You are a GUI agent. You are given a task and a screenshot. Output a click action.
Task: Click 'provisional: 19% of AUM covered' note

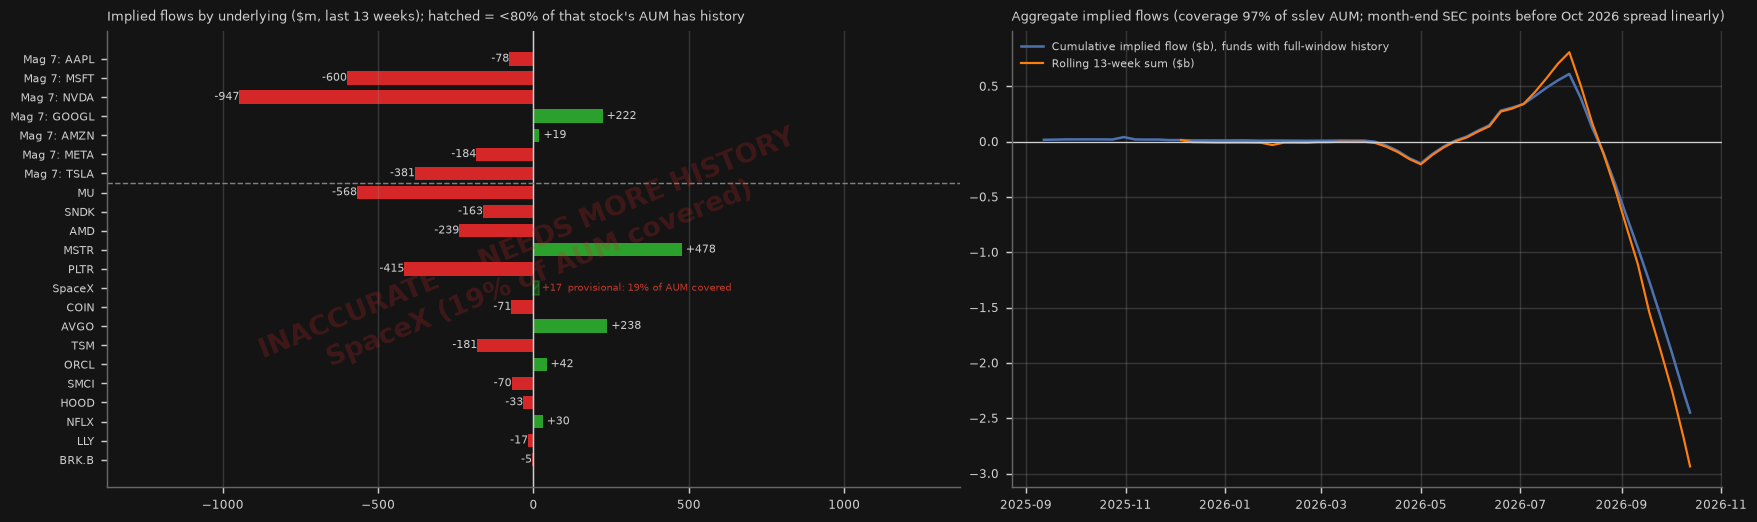coord(649,288)
